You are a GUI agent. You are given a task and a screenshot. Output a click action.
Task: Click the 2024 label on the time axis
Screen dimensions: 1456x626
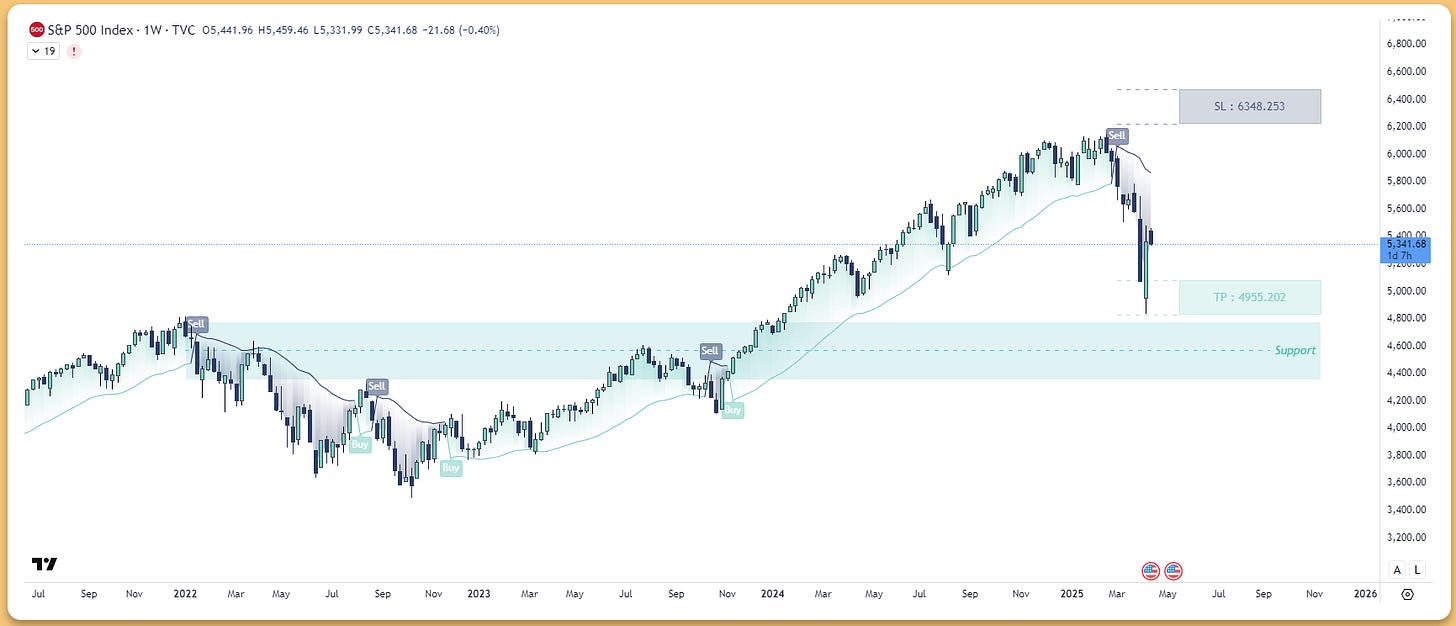tap(771, 594)
